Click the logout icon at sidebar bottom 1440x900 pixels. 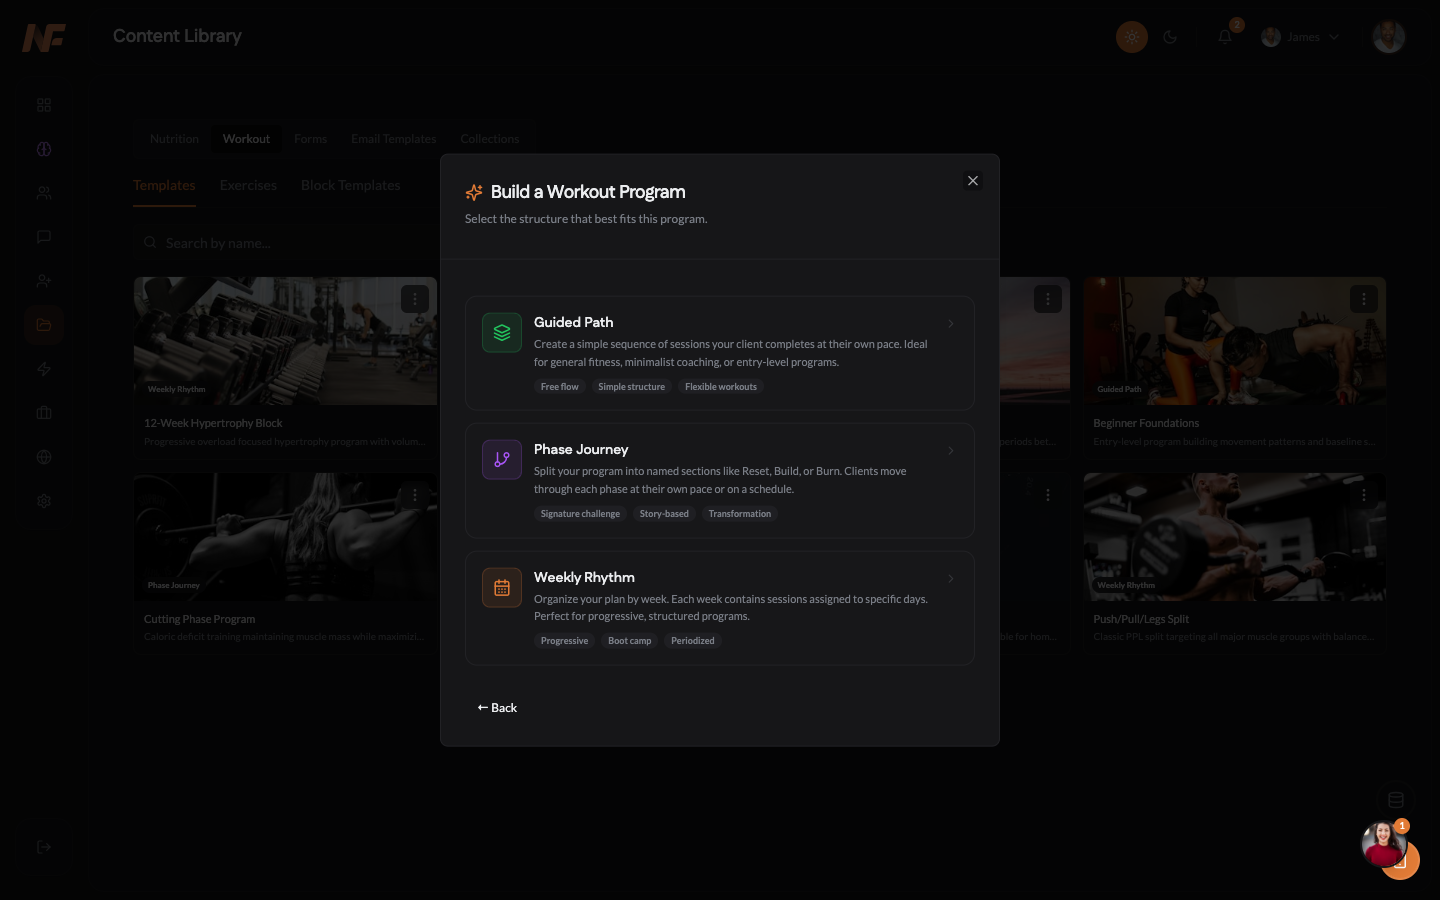[44, 847]
